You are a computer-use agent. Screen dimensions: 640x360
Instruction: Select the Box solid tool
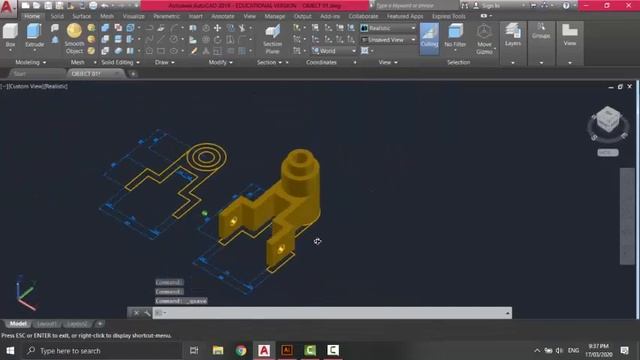(x=10, y=36)
